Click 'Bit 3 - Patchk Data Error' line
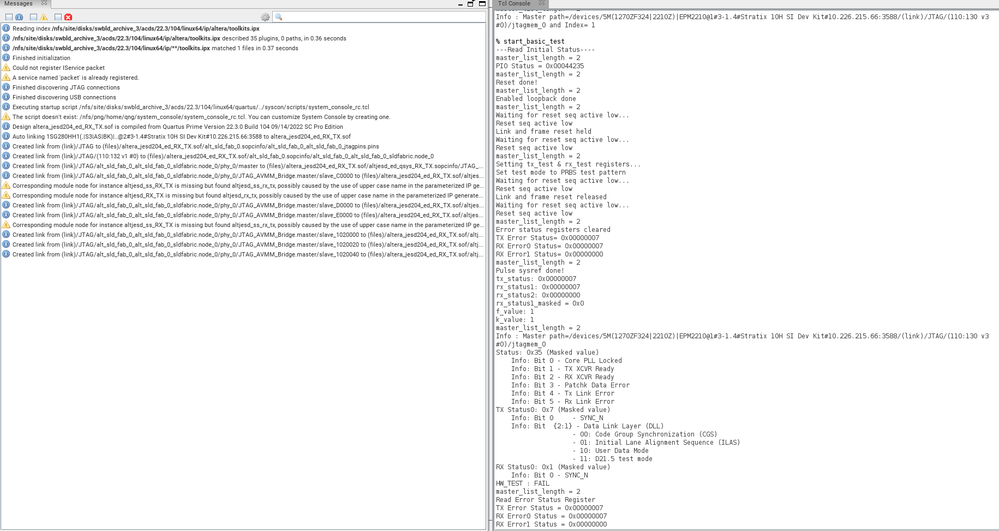The image size is (999, 531). point(570,385)
